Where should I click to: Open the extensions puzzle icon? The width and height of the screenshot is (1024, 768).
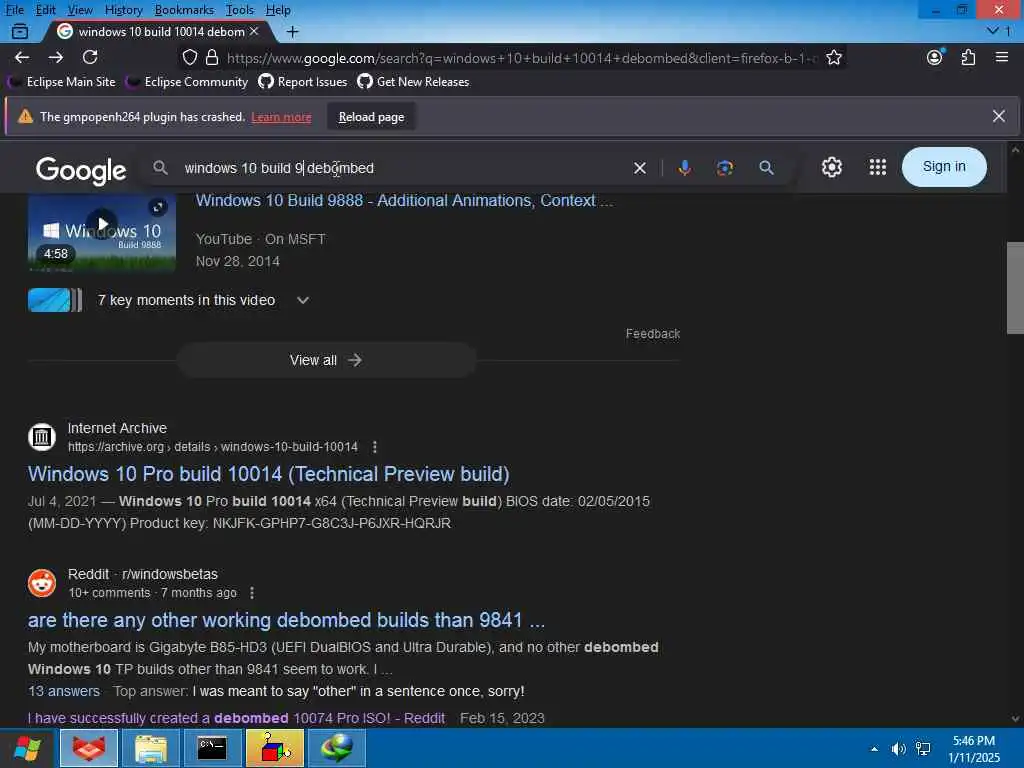coord(968,57)
